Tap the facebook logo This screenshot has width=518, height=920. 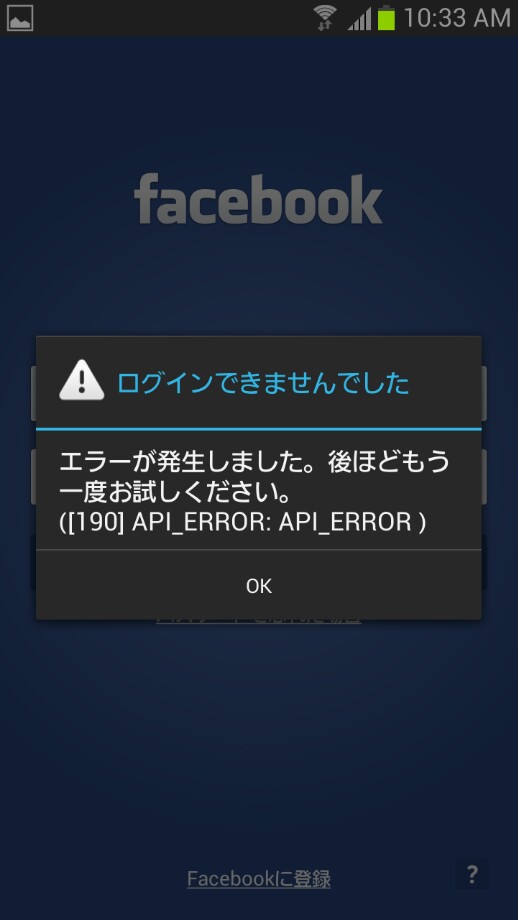point(258,198)
